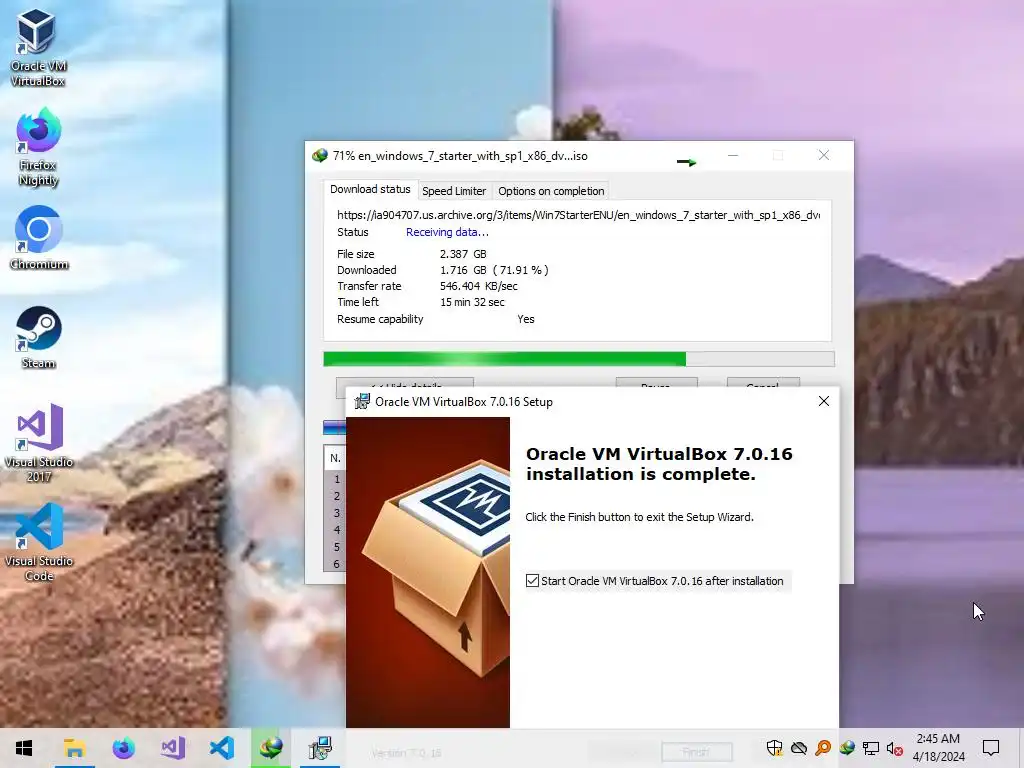
Task: Select connection row 5 in IDM list
Action: click(336, 547)
